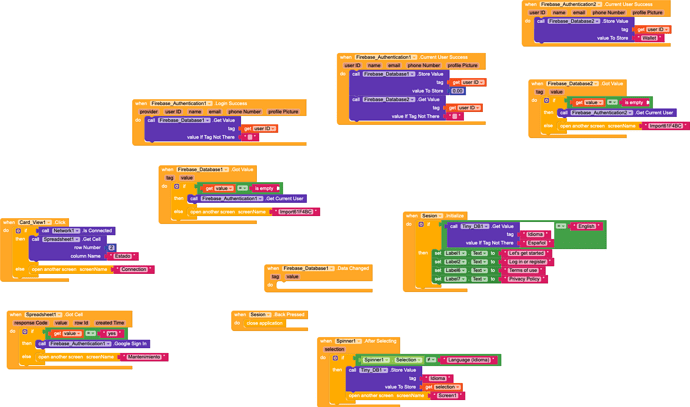The height and width of the screenshot is (407, 690).
Task: Open the not-equal operator dropdown in Spinner1 block
Action: point(431,359)
